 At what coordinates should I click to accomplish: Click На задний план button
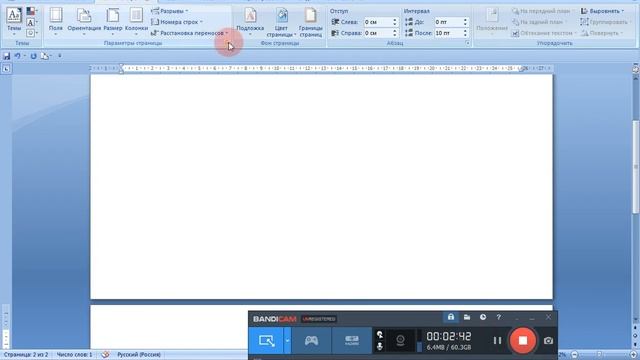coord(539,22)
